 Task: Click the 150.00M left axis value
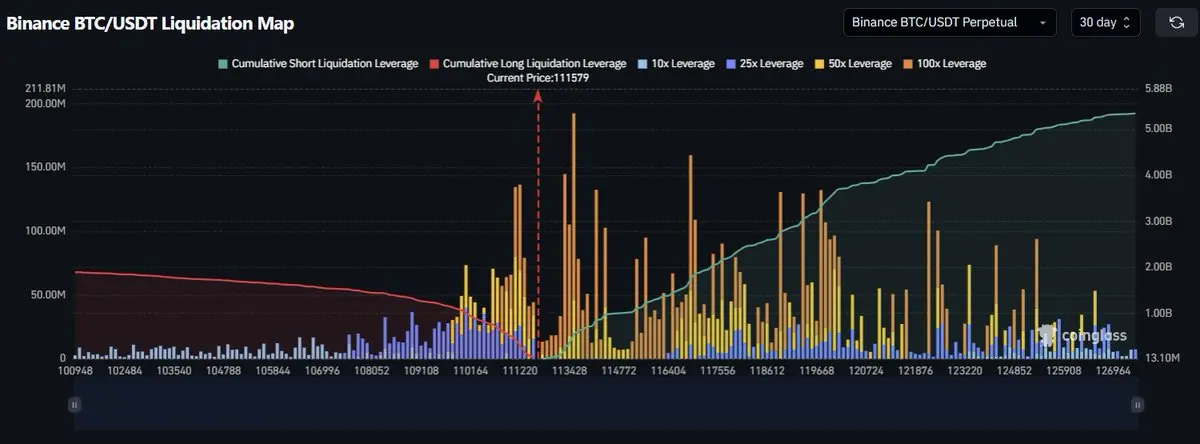point(45,167)
